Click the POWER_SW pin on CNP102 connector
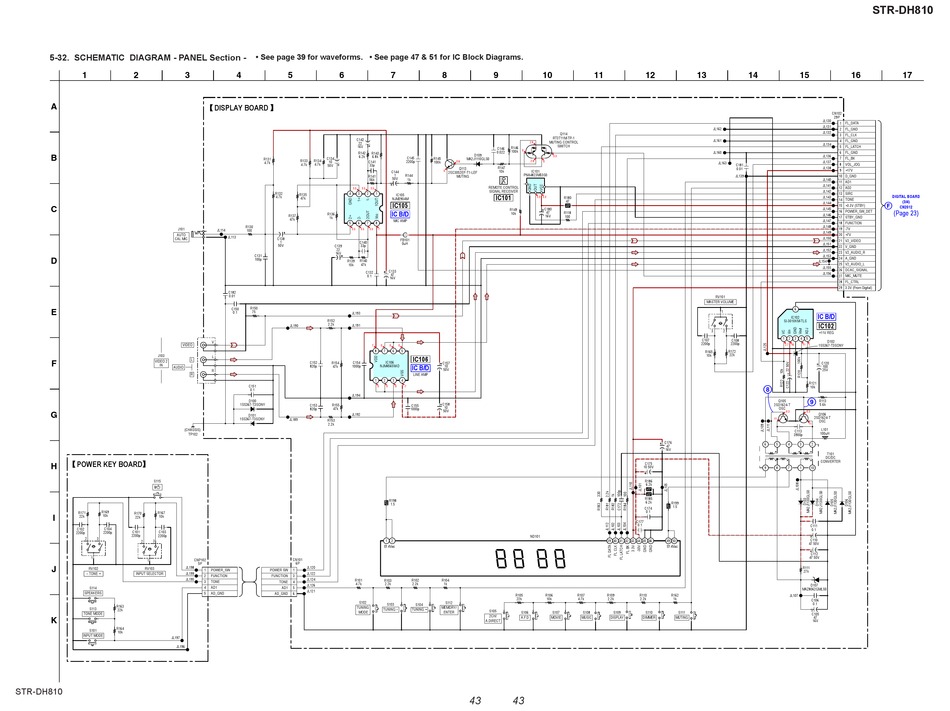The width and height of the screenshot is (950, 711). pyautogui.click(x=221, y=570)
